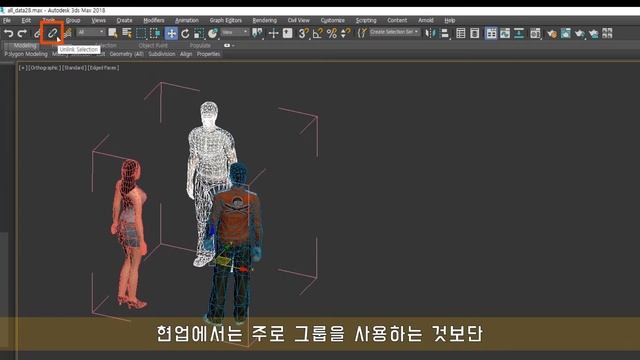Expand the Polygon Modeling ribbon panel
Image resolution: width=640 pixels, height=360 pixels.
(x=26, y=54)
